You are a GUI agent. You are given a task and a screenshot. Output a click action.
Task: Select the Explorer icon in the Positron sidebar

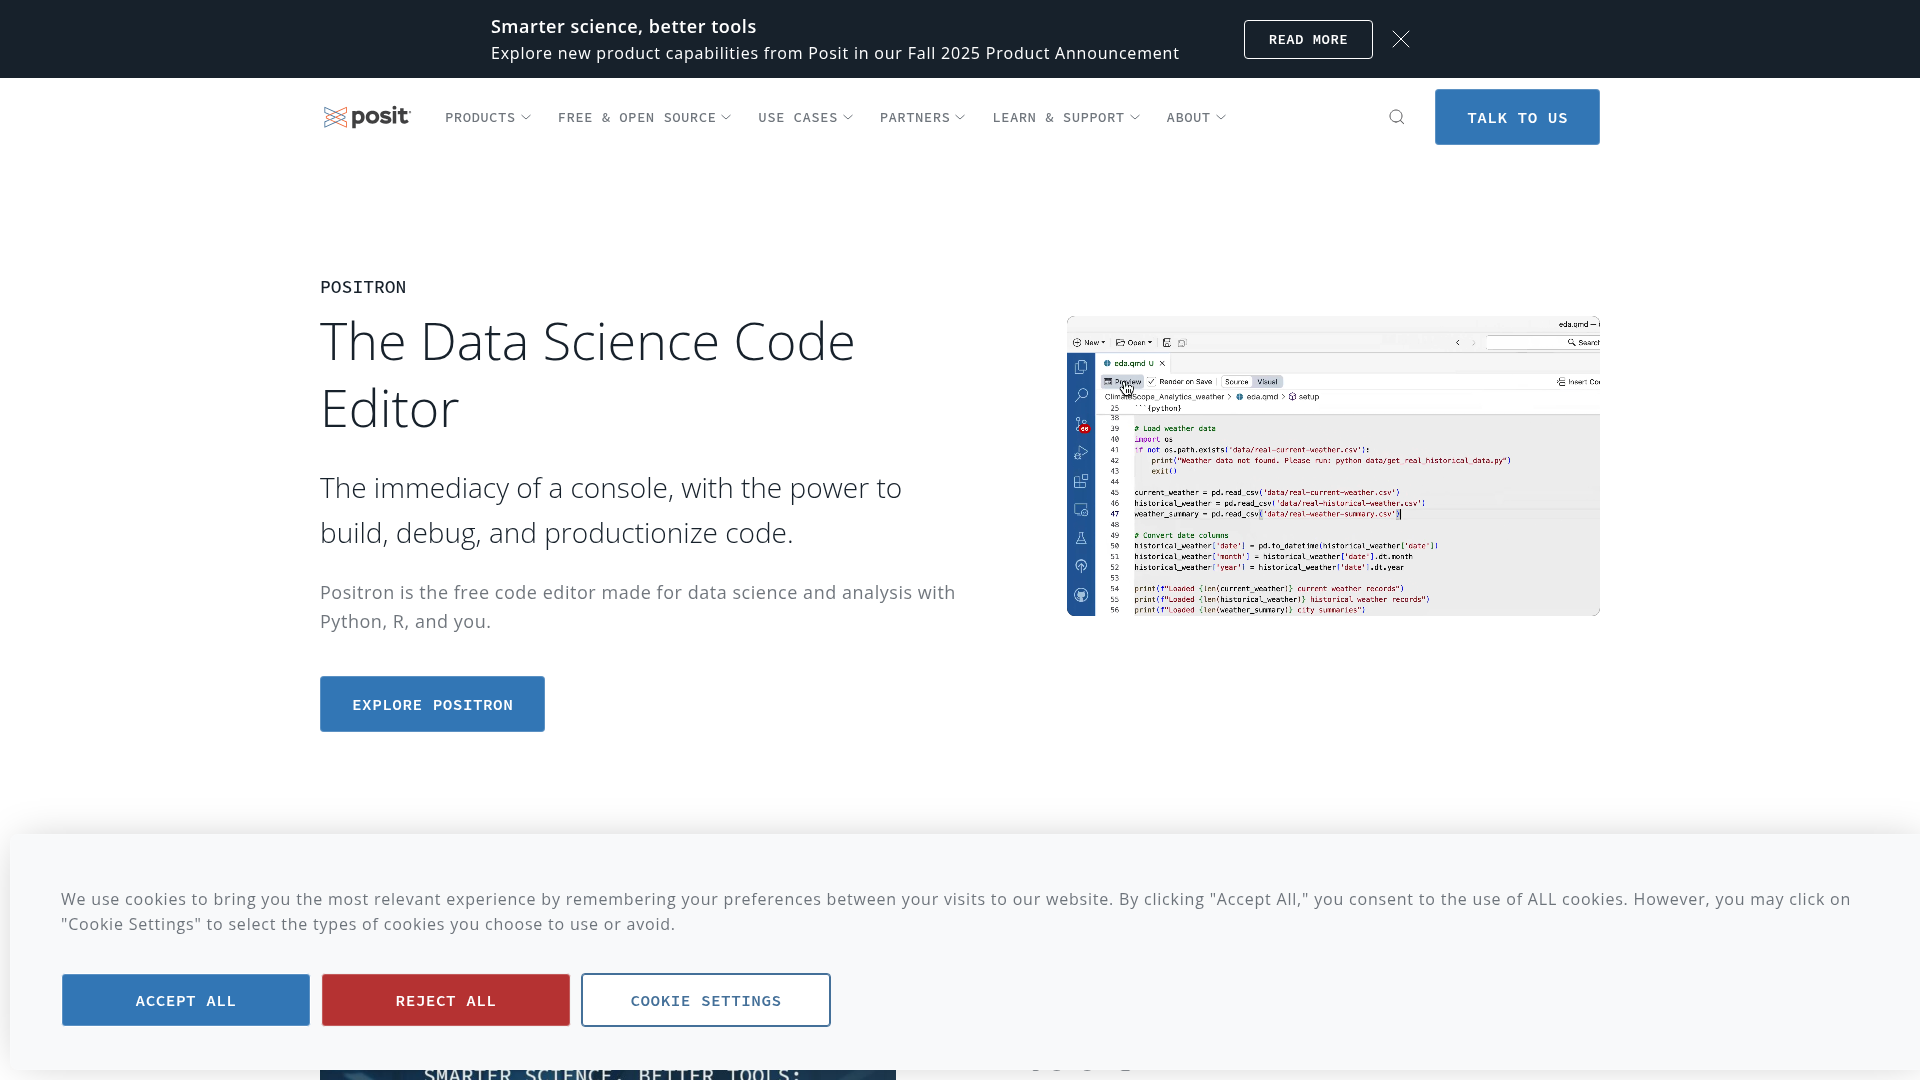point(1081,366)
